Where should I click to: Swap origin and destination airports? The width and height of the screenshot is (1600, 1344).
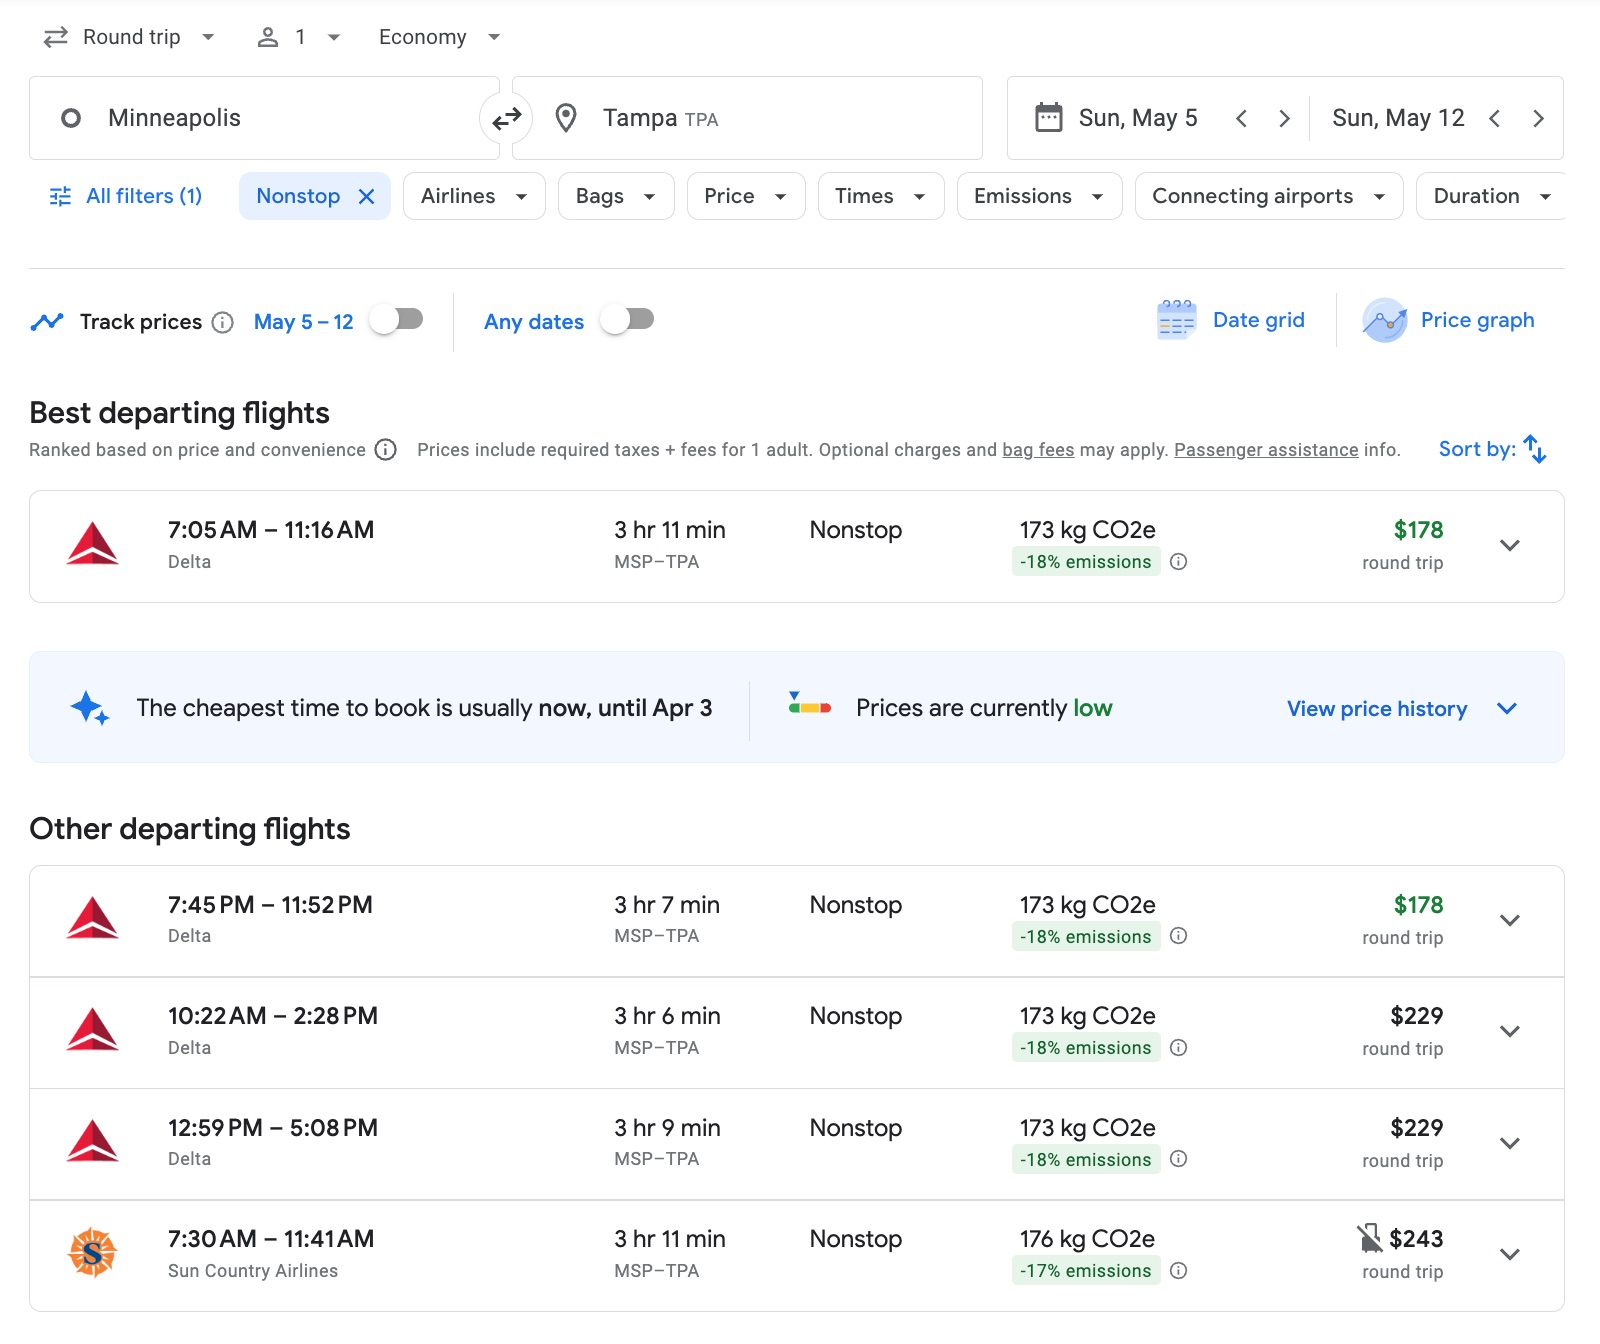click(506, 118)
